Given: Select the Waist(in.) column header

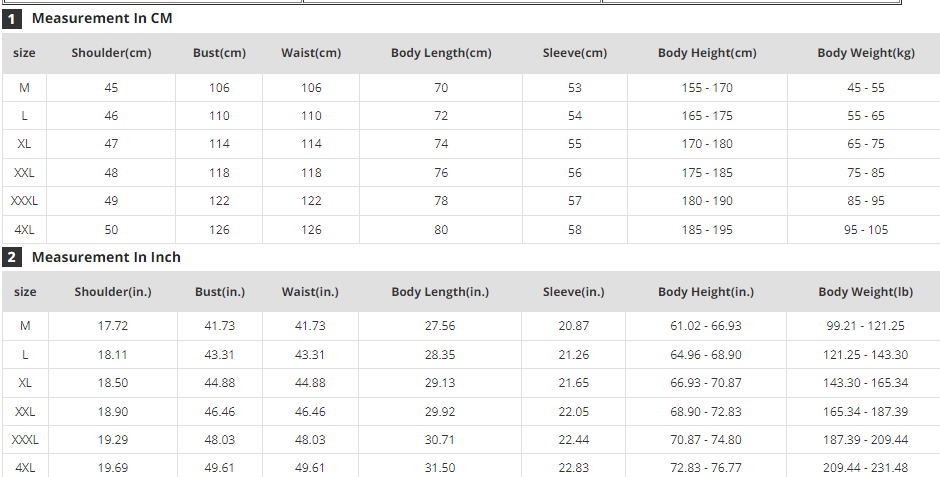Looking at the screenshot, I should [x=310, y=292].
